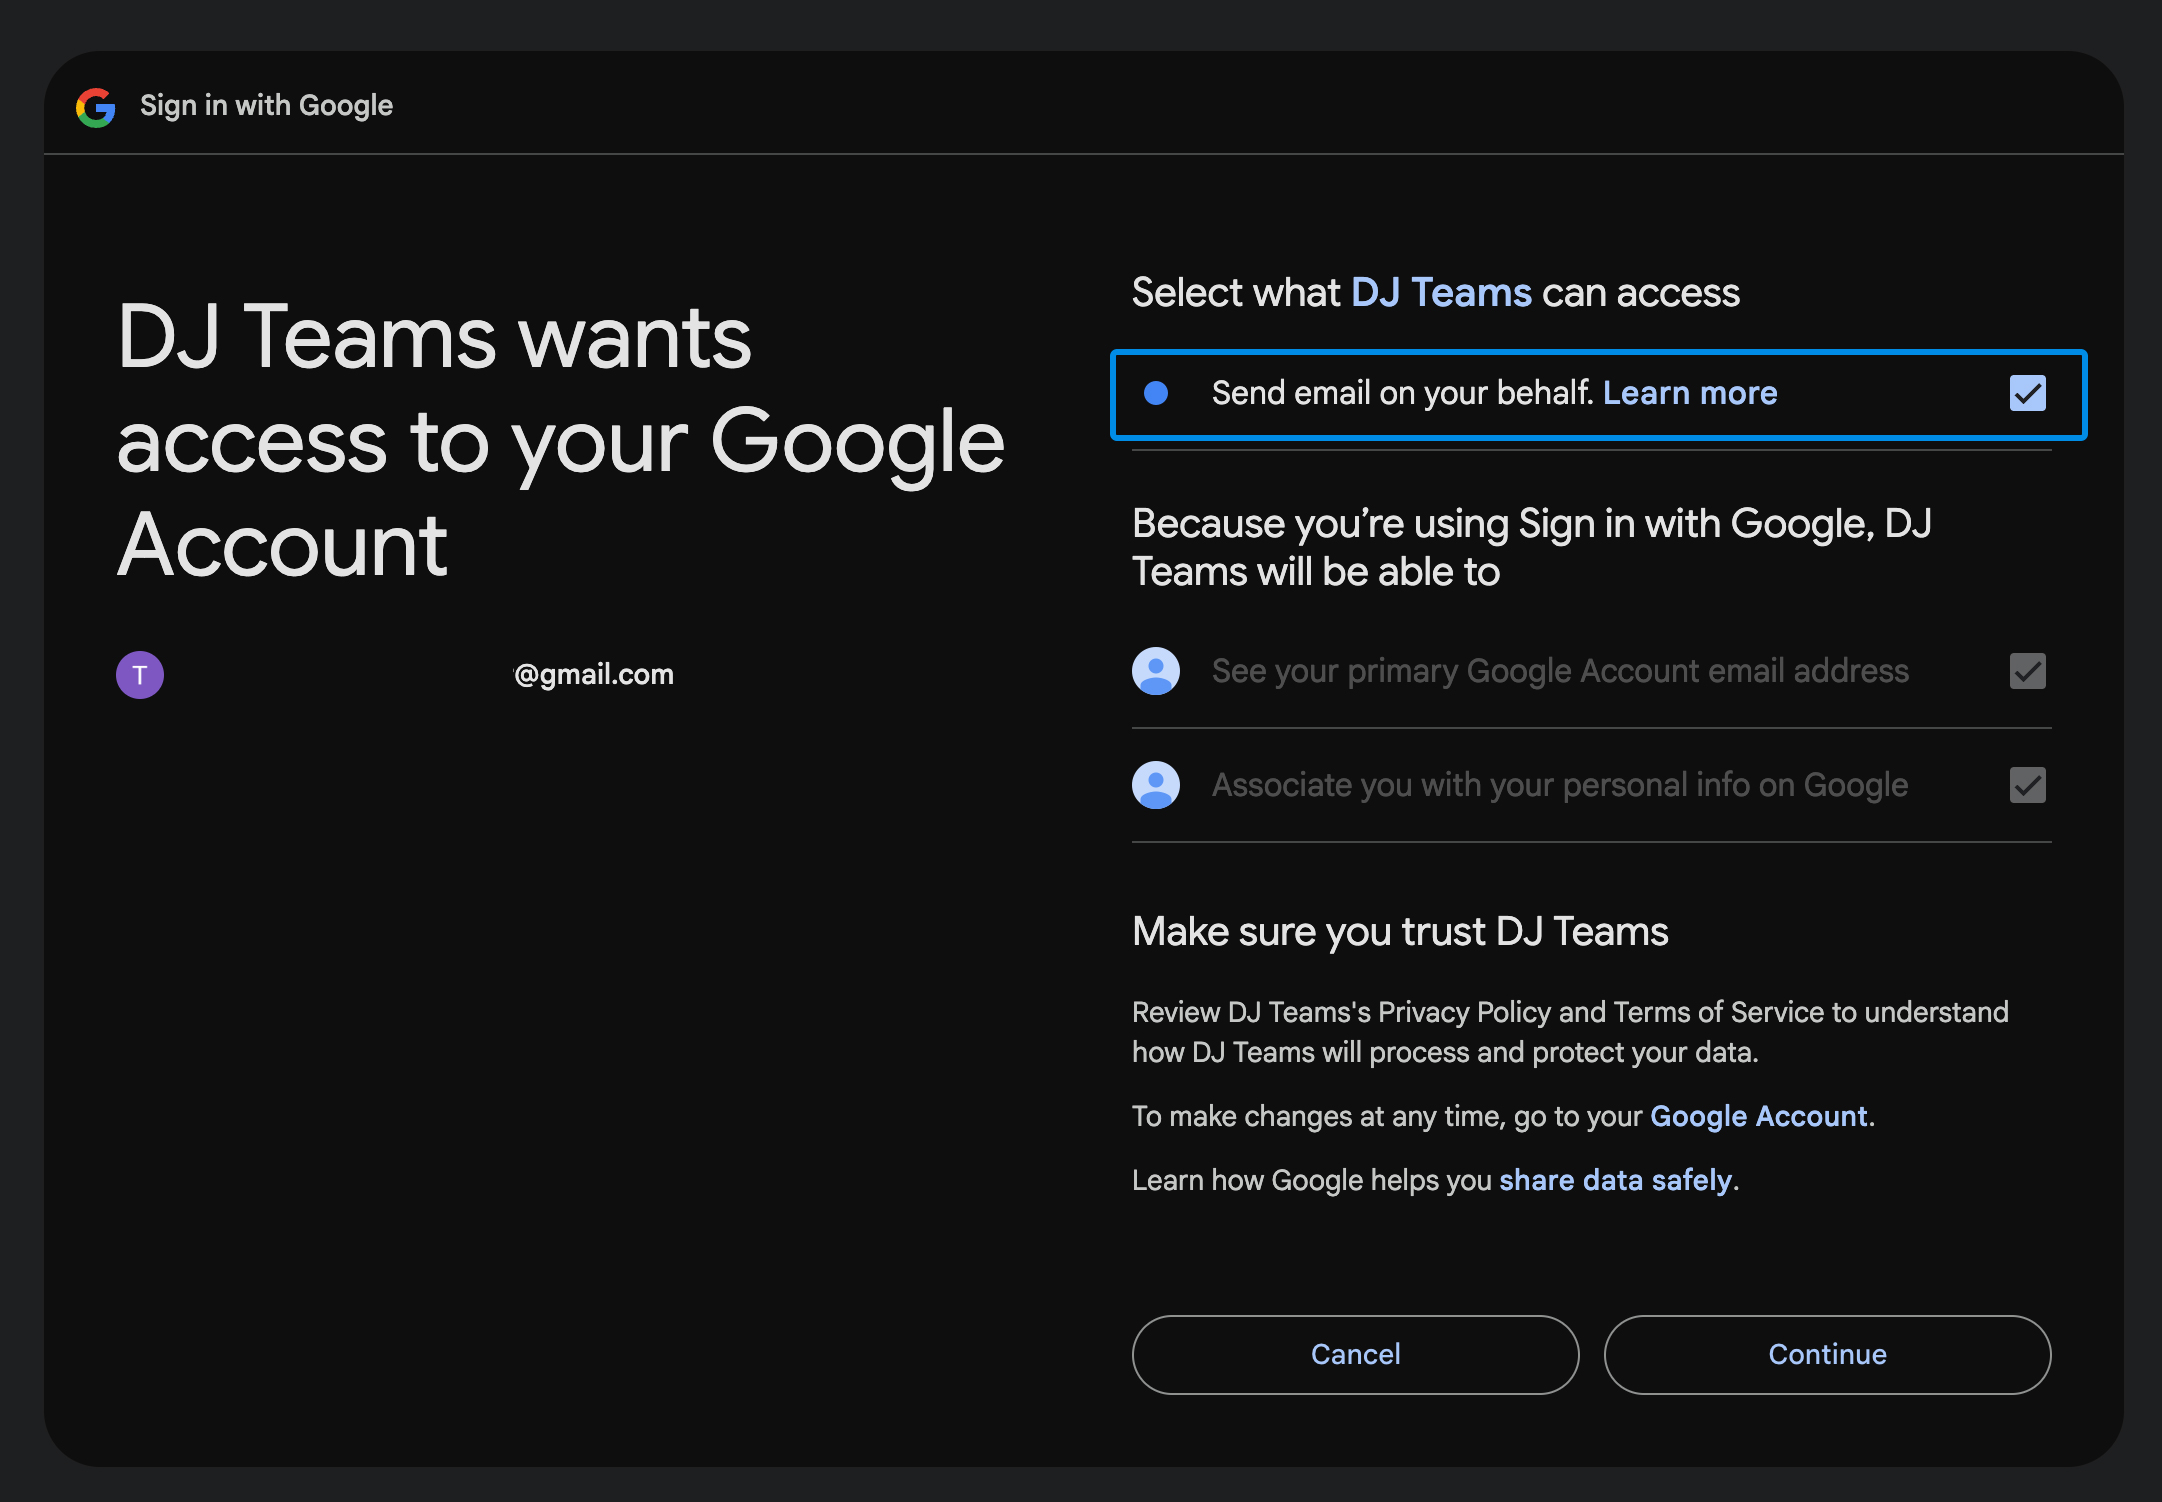This screenshot has width=2162, height=1502.
Task: Uncheck the Send email on your behalf checkbox
Action: (x=2028, y=393)
